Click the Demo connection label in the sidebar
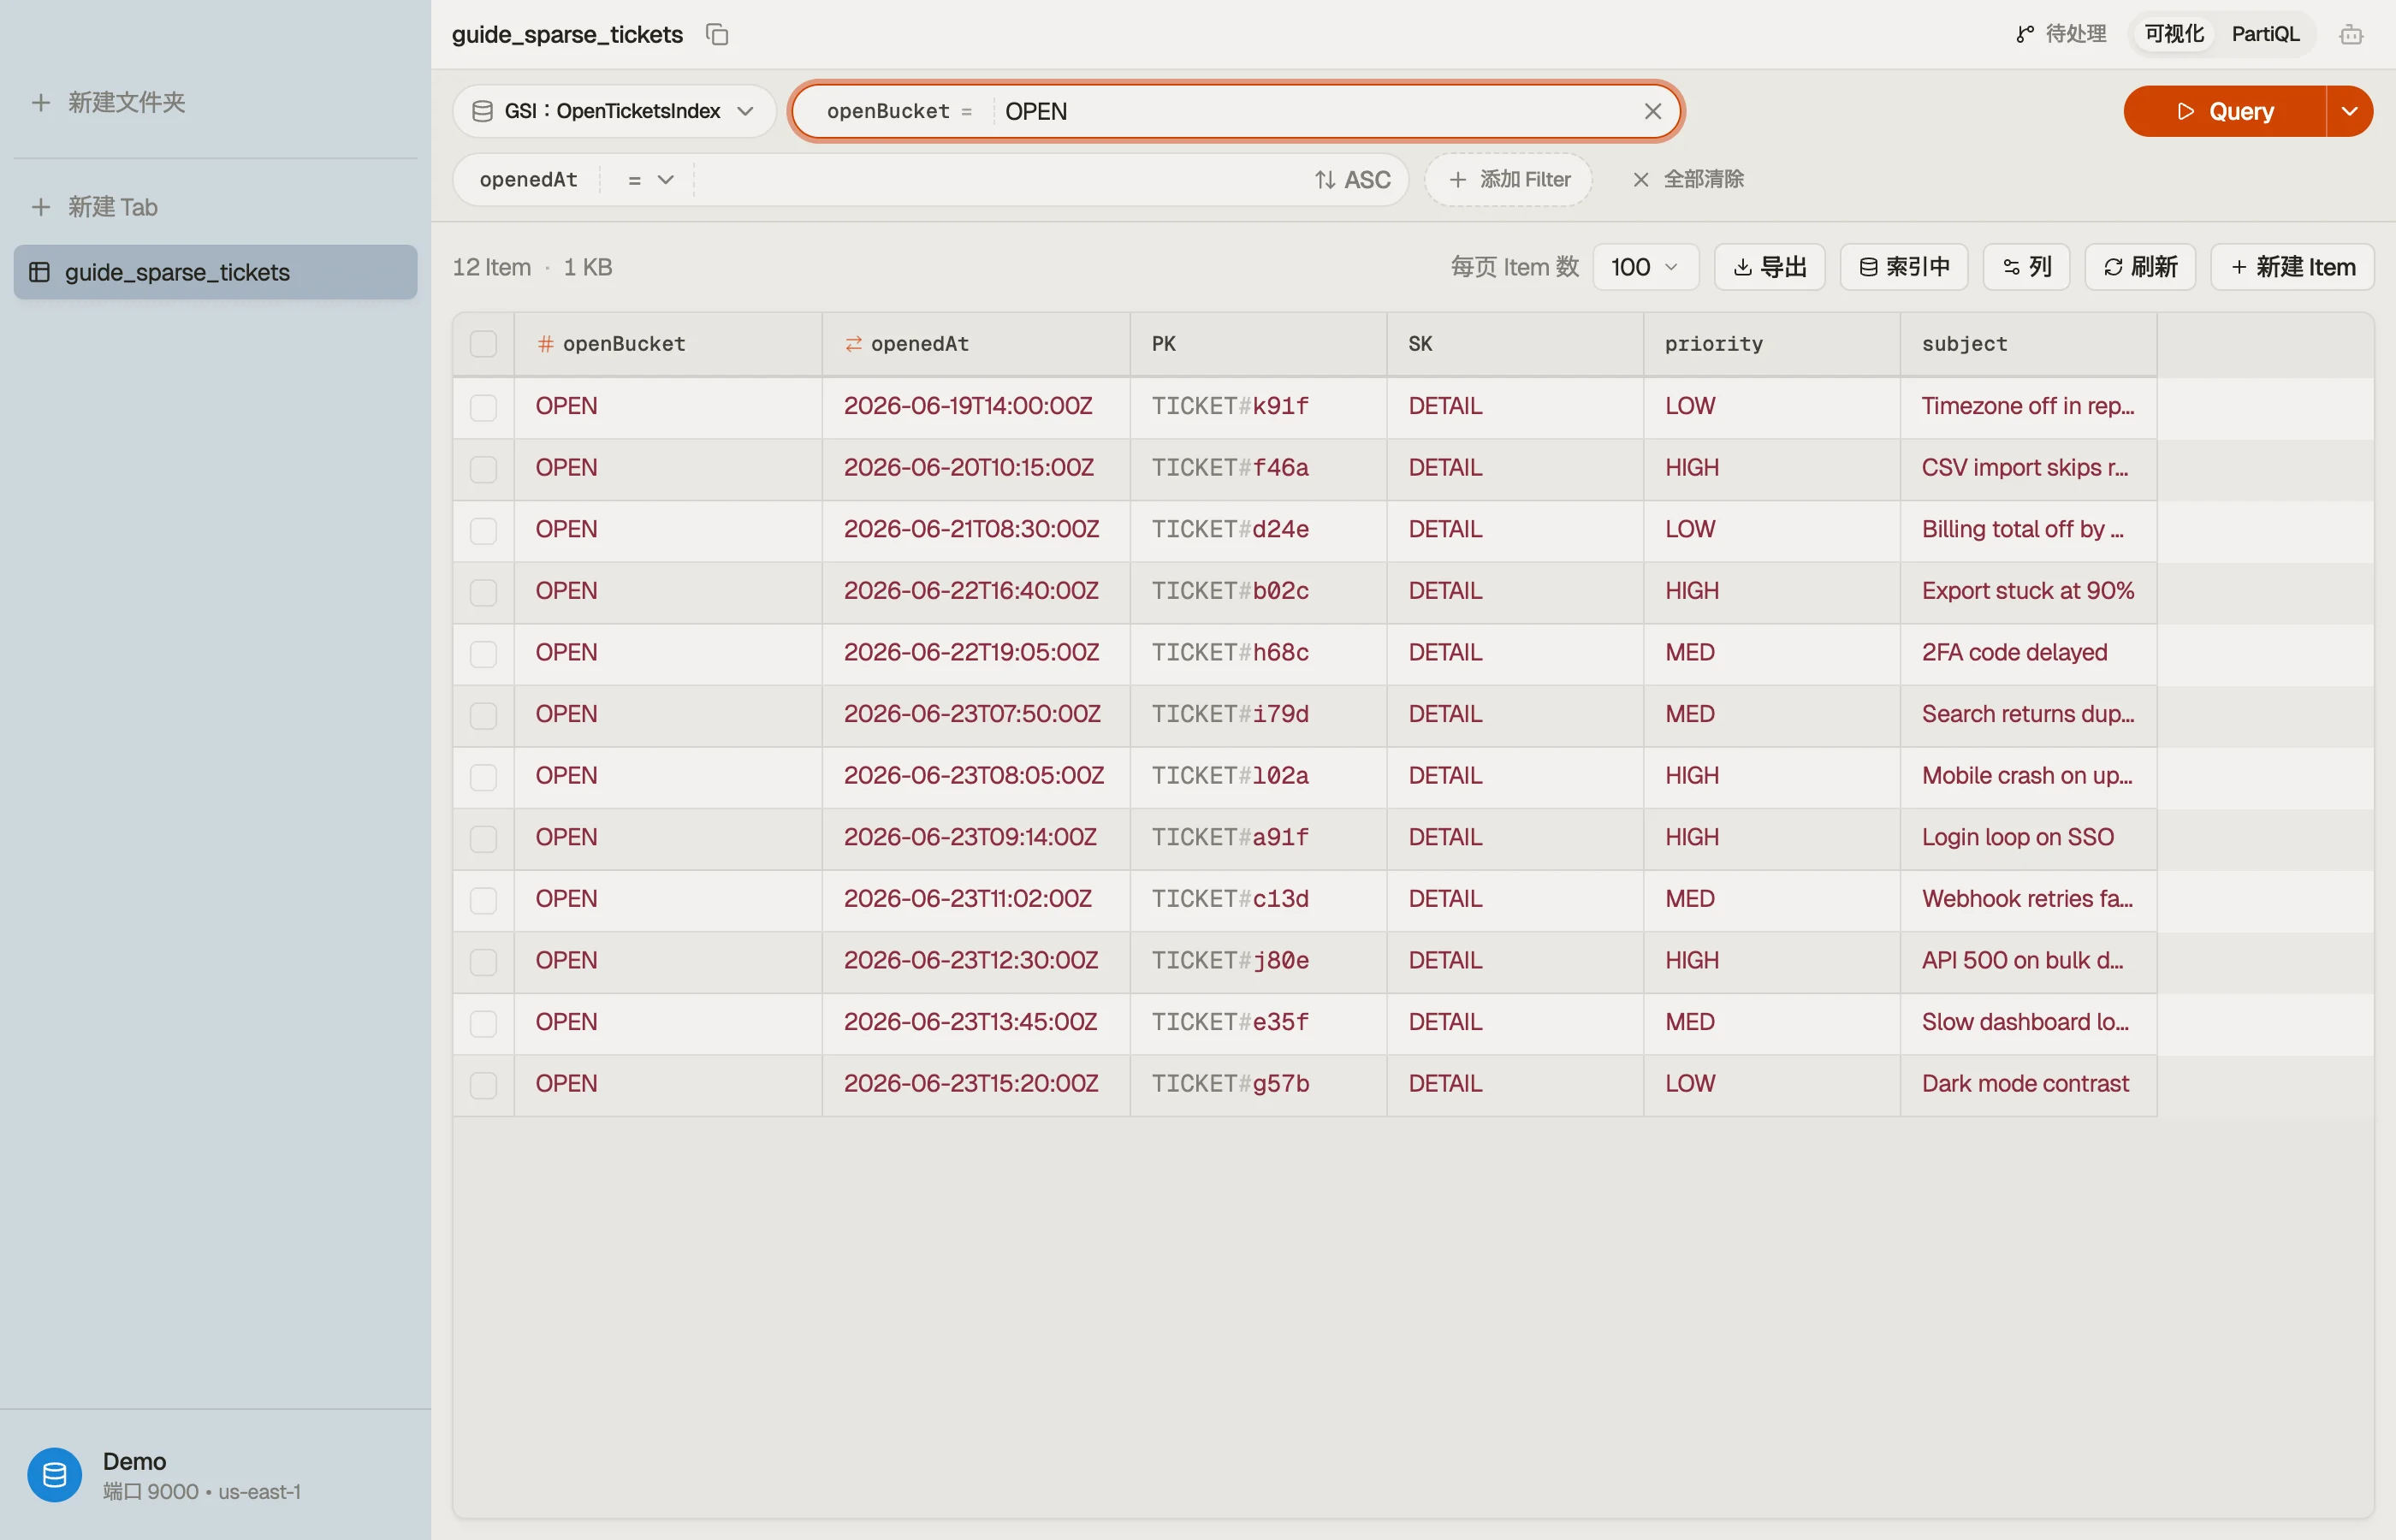This screenshot has width=2396, height=1540. click(x=134, y=1461)
